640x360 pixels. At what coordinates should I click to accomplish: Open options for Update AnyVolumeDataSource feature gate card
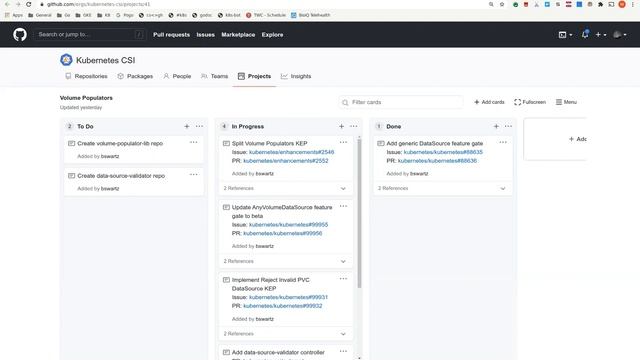point(343,206)
